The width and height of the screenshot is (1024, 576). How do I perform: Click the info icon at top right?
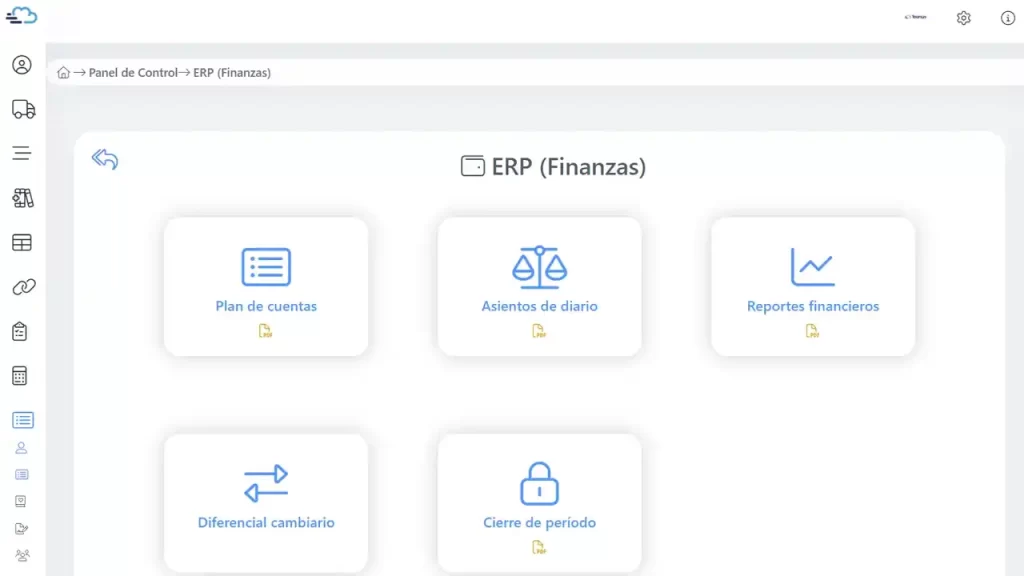pos(1006,17)
